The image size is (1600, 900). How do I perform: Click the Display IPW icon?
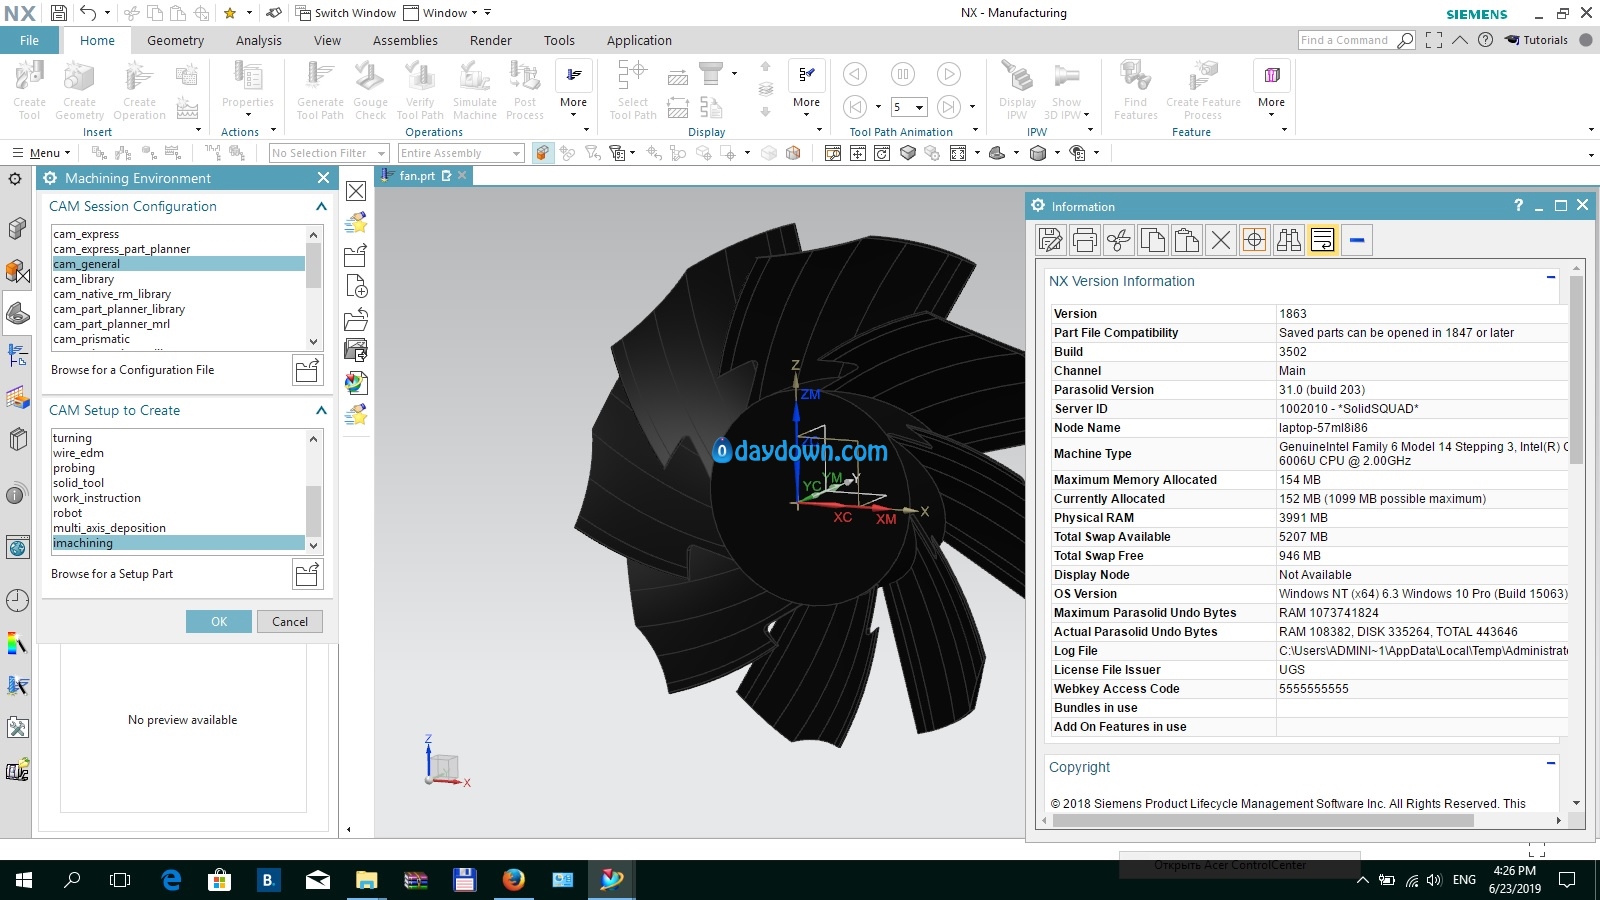pyautogui.click(x=1017, y=90)
